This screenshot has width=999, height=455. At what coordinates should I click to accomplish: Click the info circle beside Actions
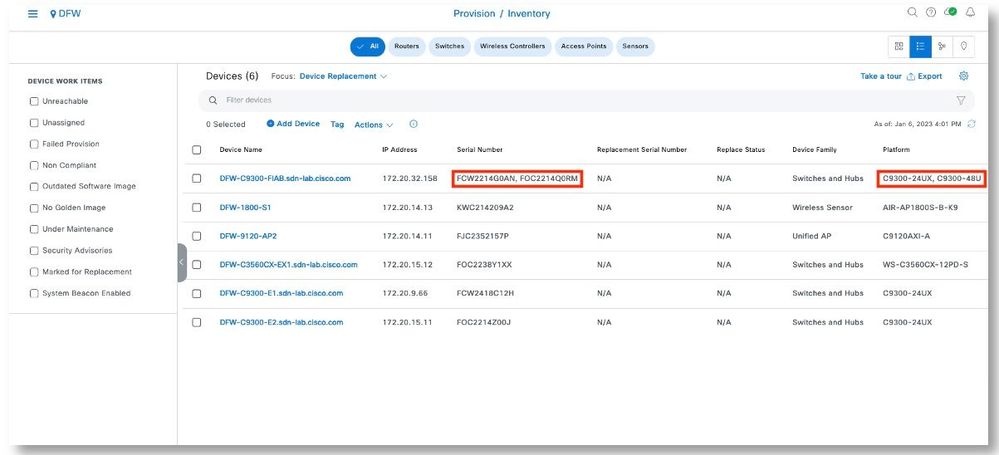pyautogui.click(x=413, y=124)
